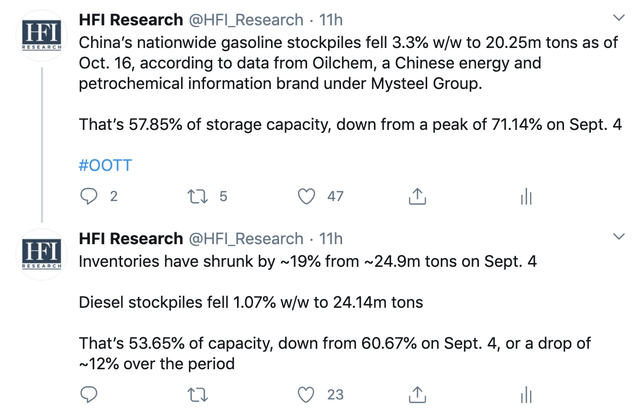Open HFI Research name on first tweet
This screenshot has width=640, height=414.
[131, 20]
